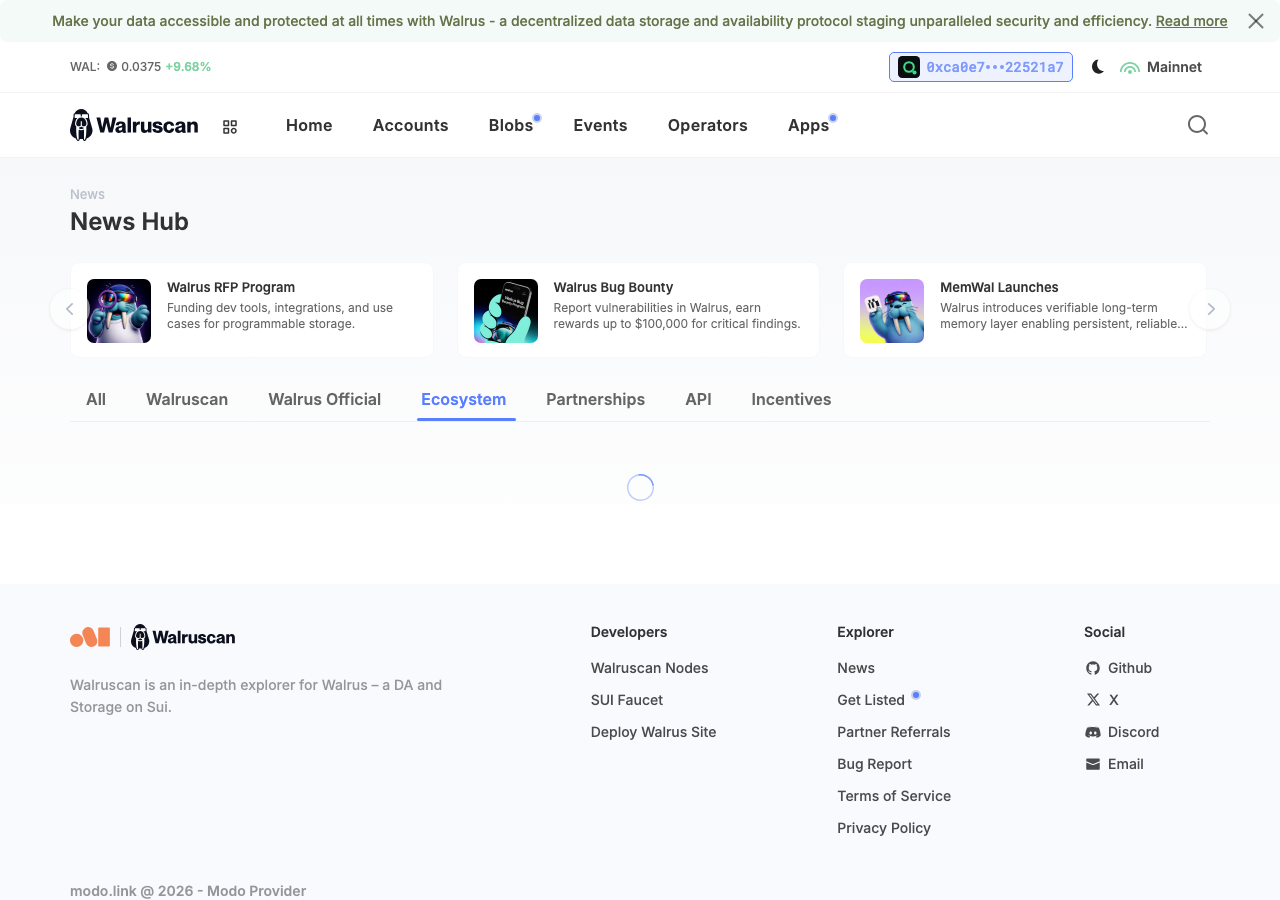Viewport: 1280px width, 900px height.
Task: Open Deploy Walrus Site link
Action: click(x=654, y=732)
